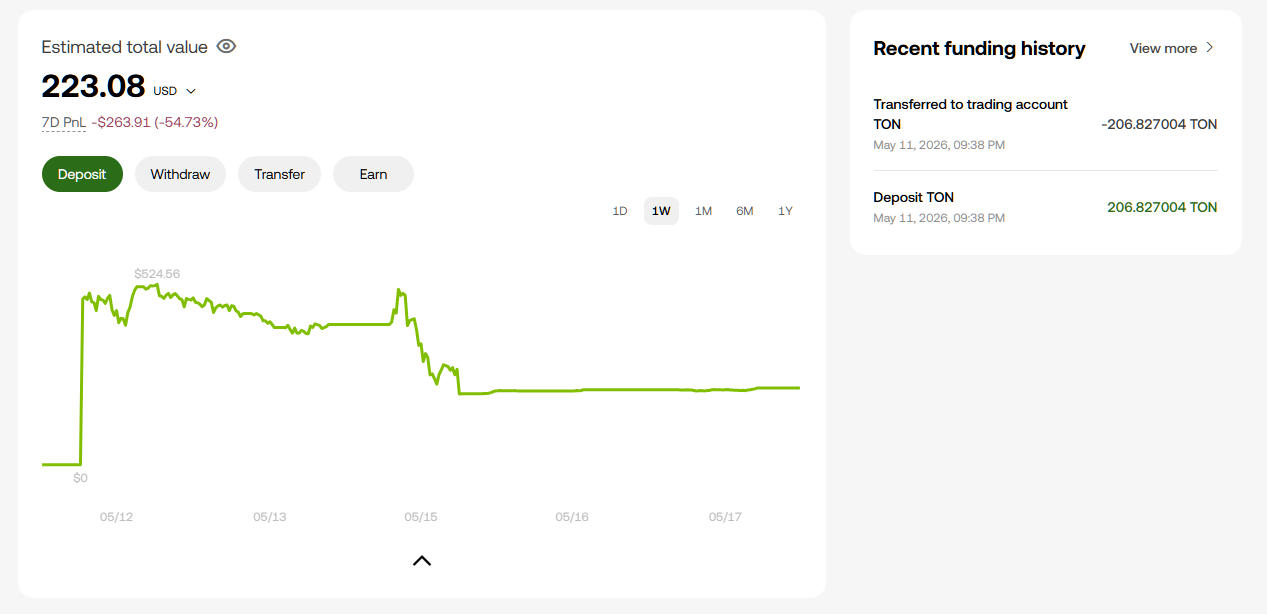
Task: Open the Deposit TON history entry
Action: click(x=1045, y=207)
